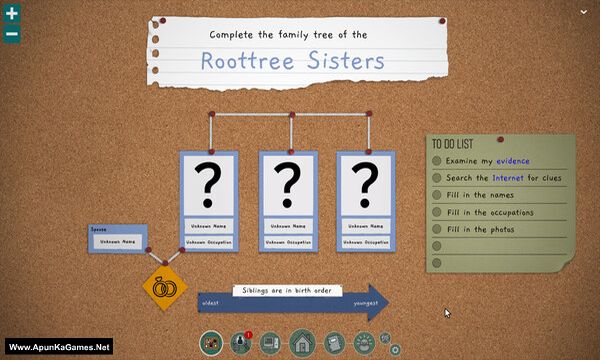Click the "TO DO LIST" heading
Image resolution: width=600 pixels, height=360 pixels.
coord(452,144)
